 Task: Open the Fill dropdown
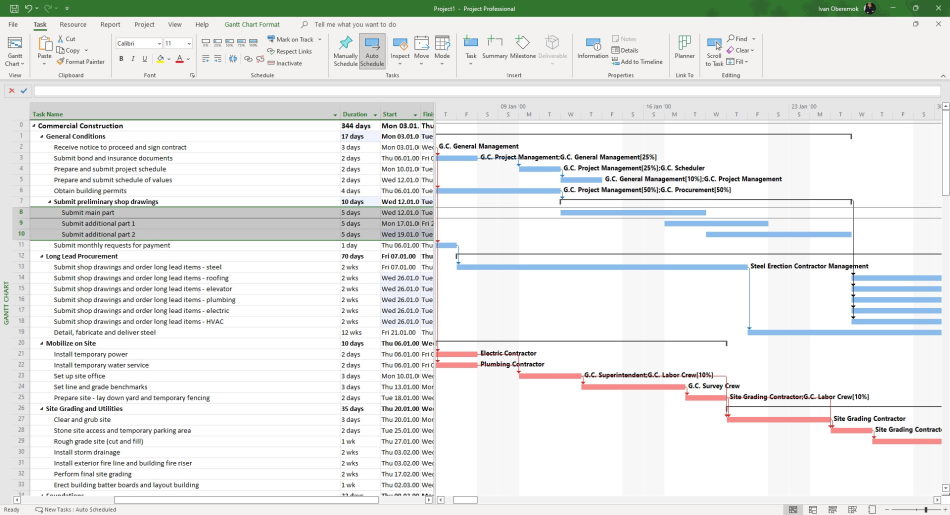click(746, 62)
